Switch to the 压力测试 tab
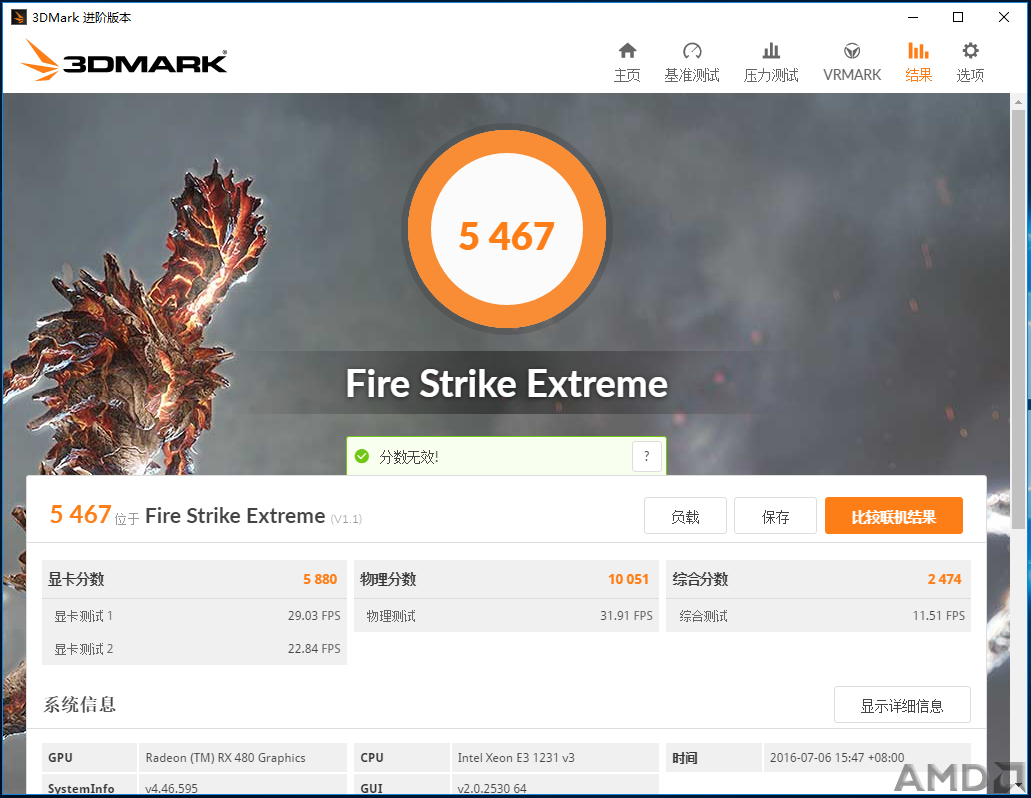This screenshot has height=798, width=1031. (x=771, y=76)
